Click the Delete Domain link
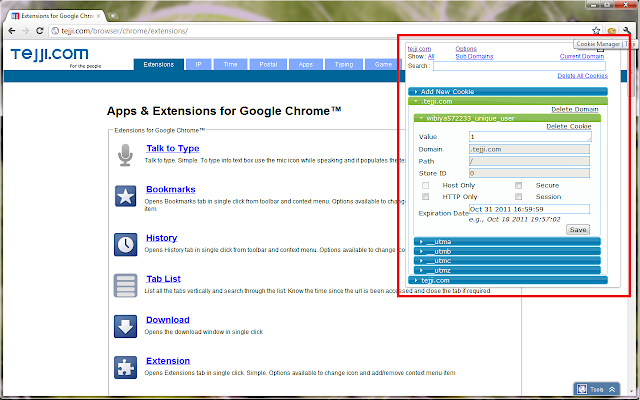 pos(575,109)
